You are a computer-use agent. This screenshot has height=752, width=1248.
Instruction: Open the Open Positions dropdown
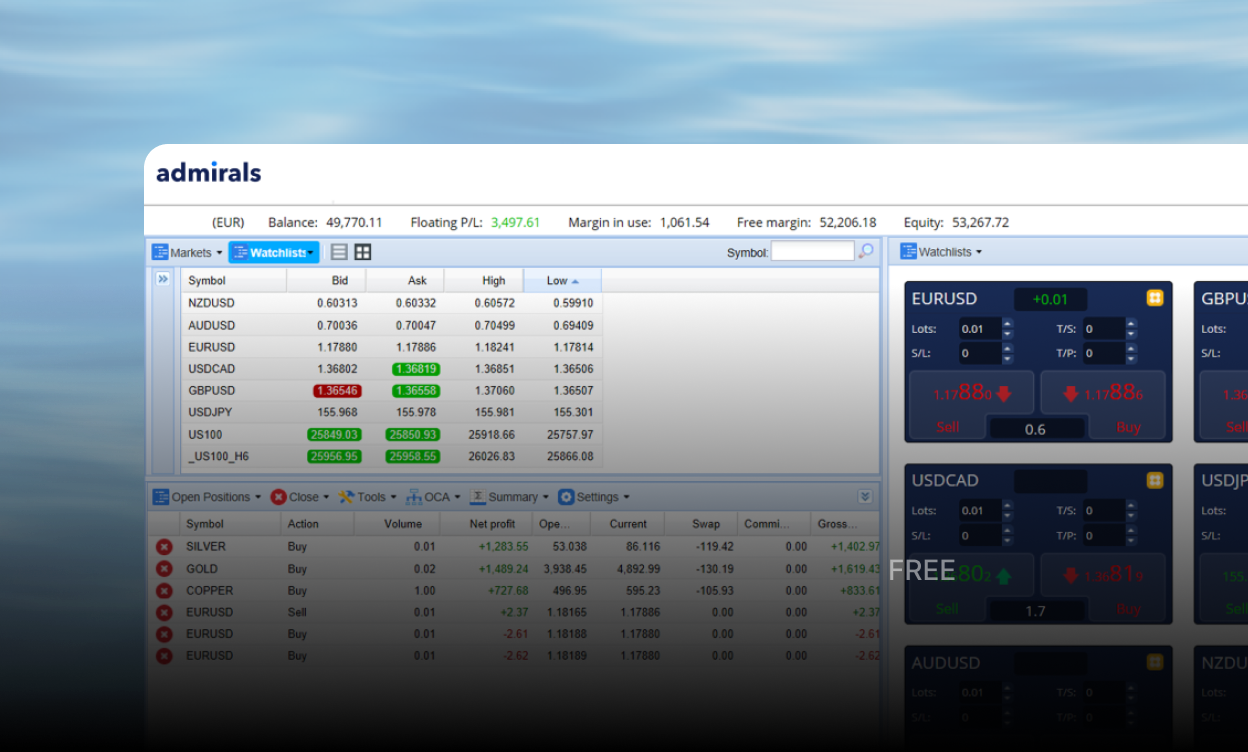coord(207,497)
